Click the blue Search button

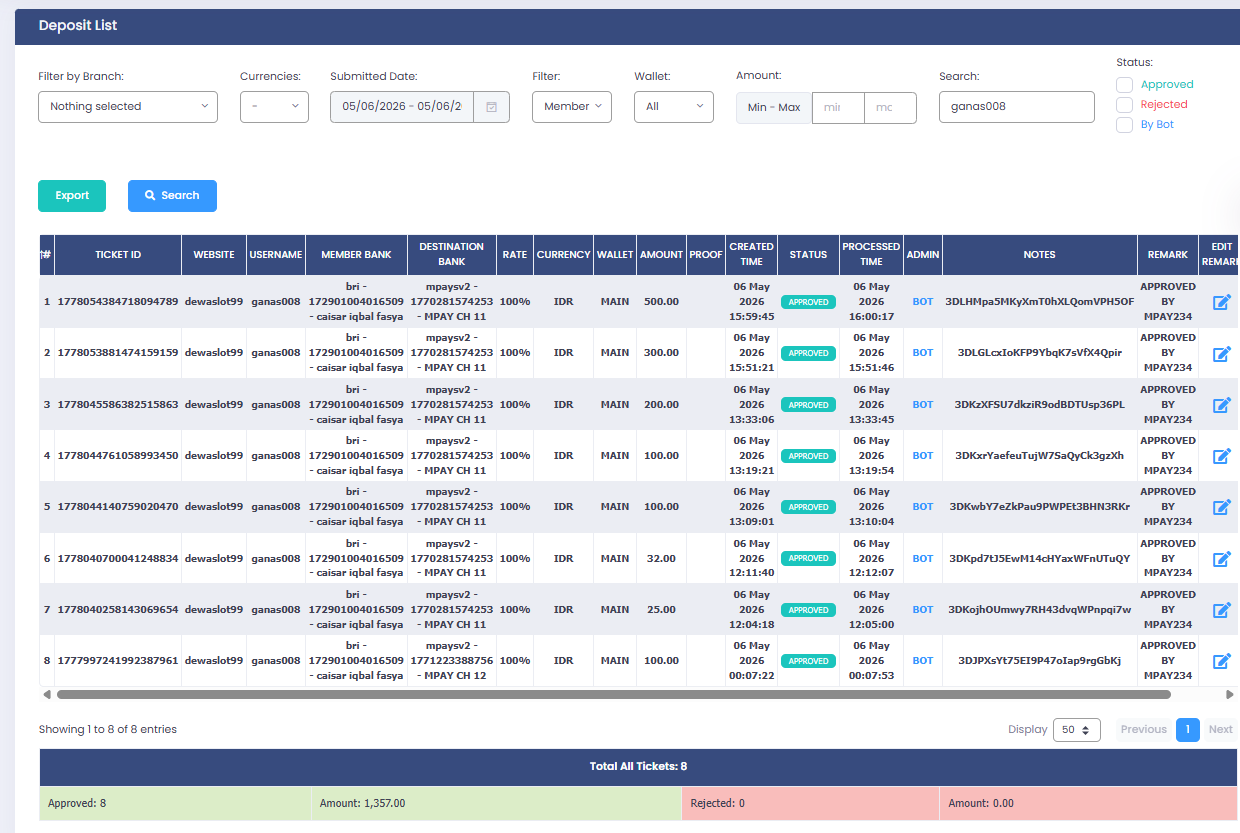click(x=172, y=196)
